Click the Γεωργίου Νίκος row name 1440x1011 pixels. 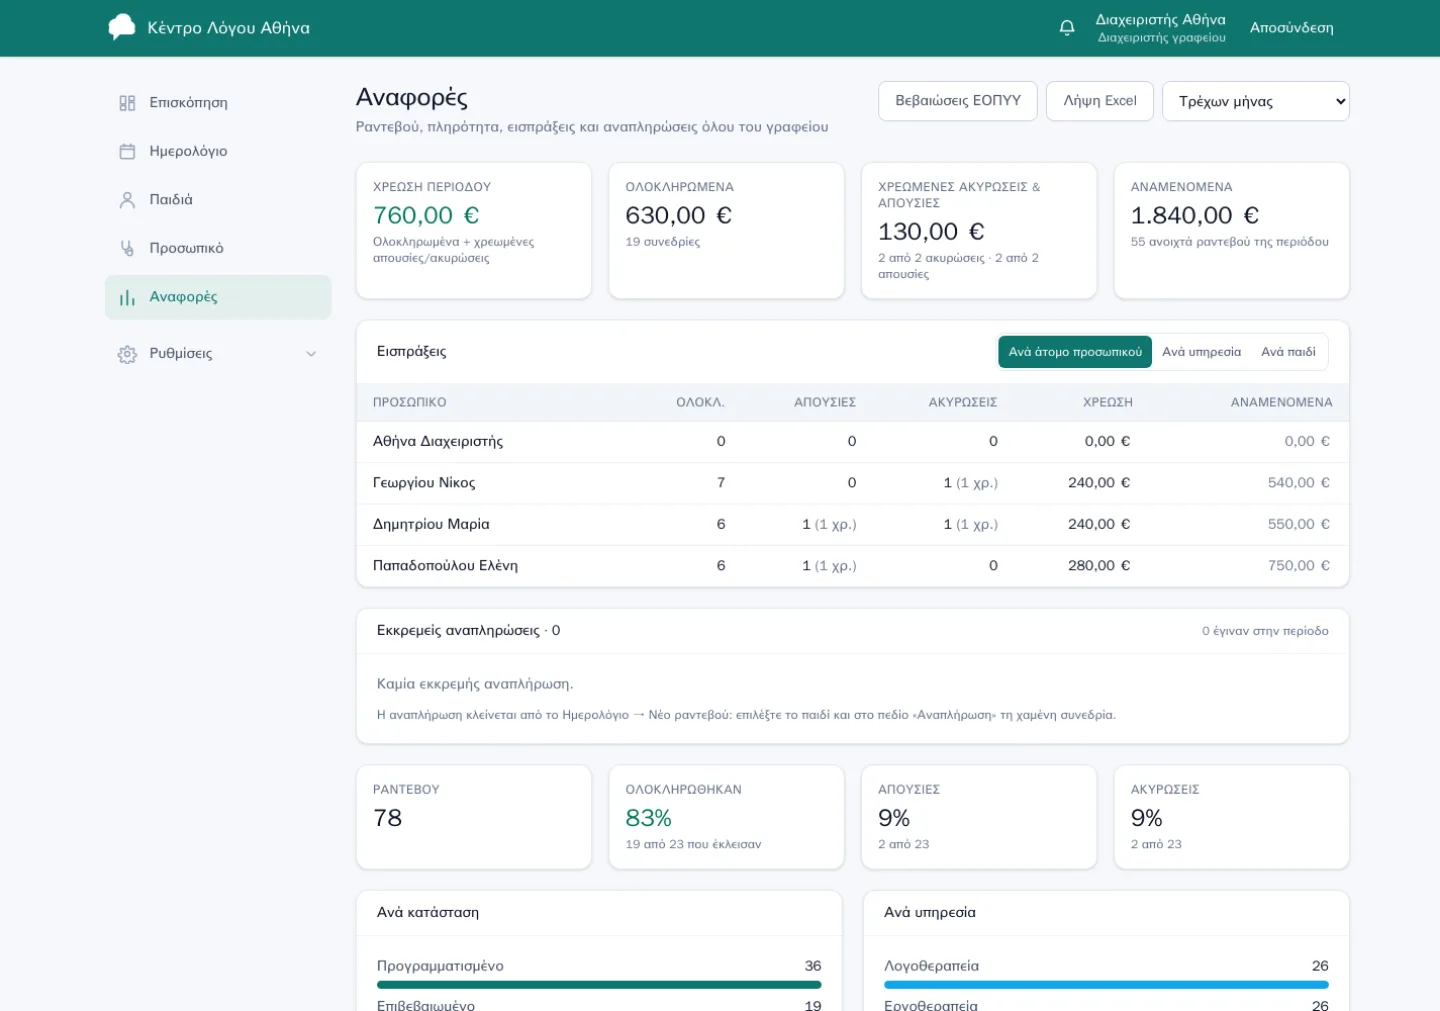coord(424,483)
